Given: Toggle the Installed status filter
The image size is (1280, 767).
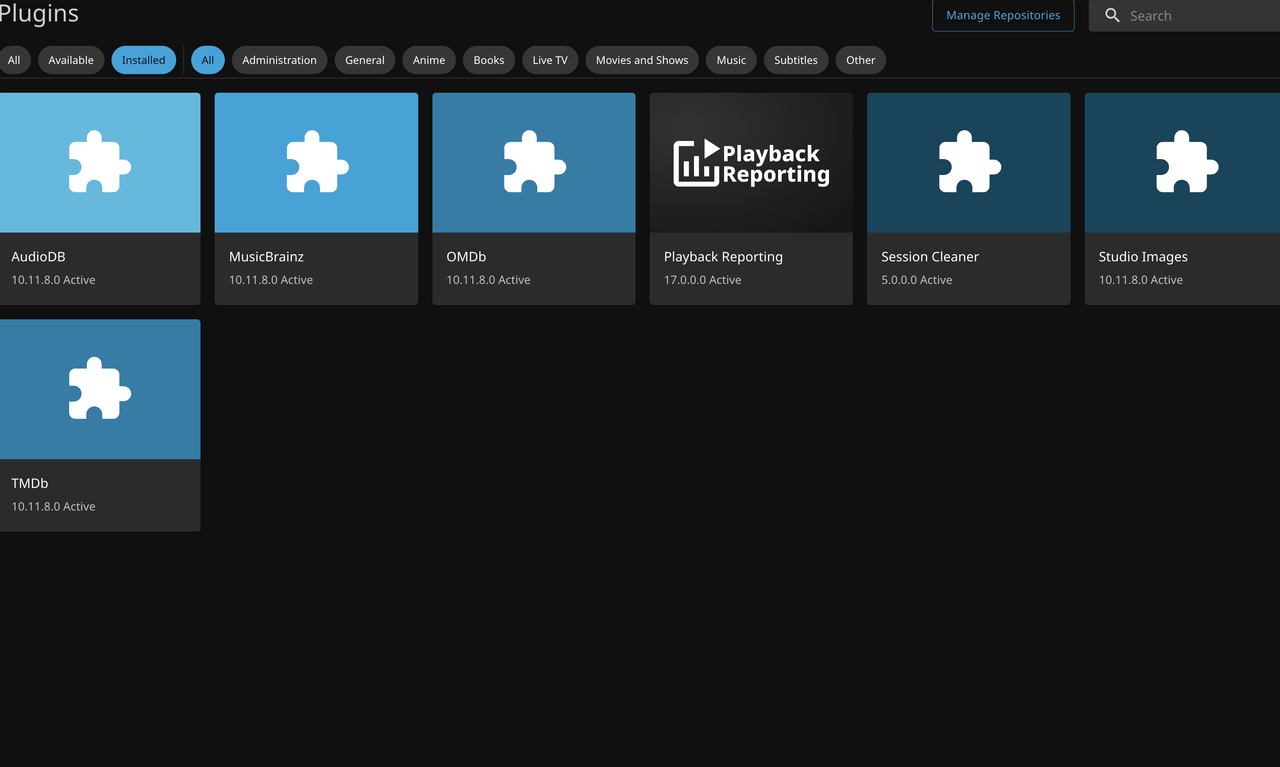Looking at the screenshot, I should coord(143,60).
